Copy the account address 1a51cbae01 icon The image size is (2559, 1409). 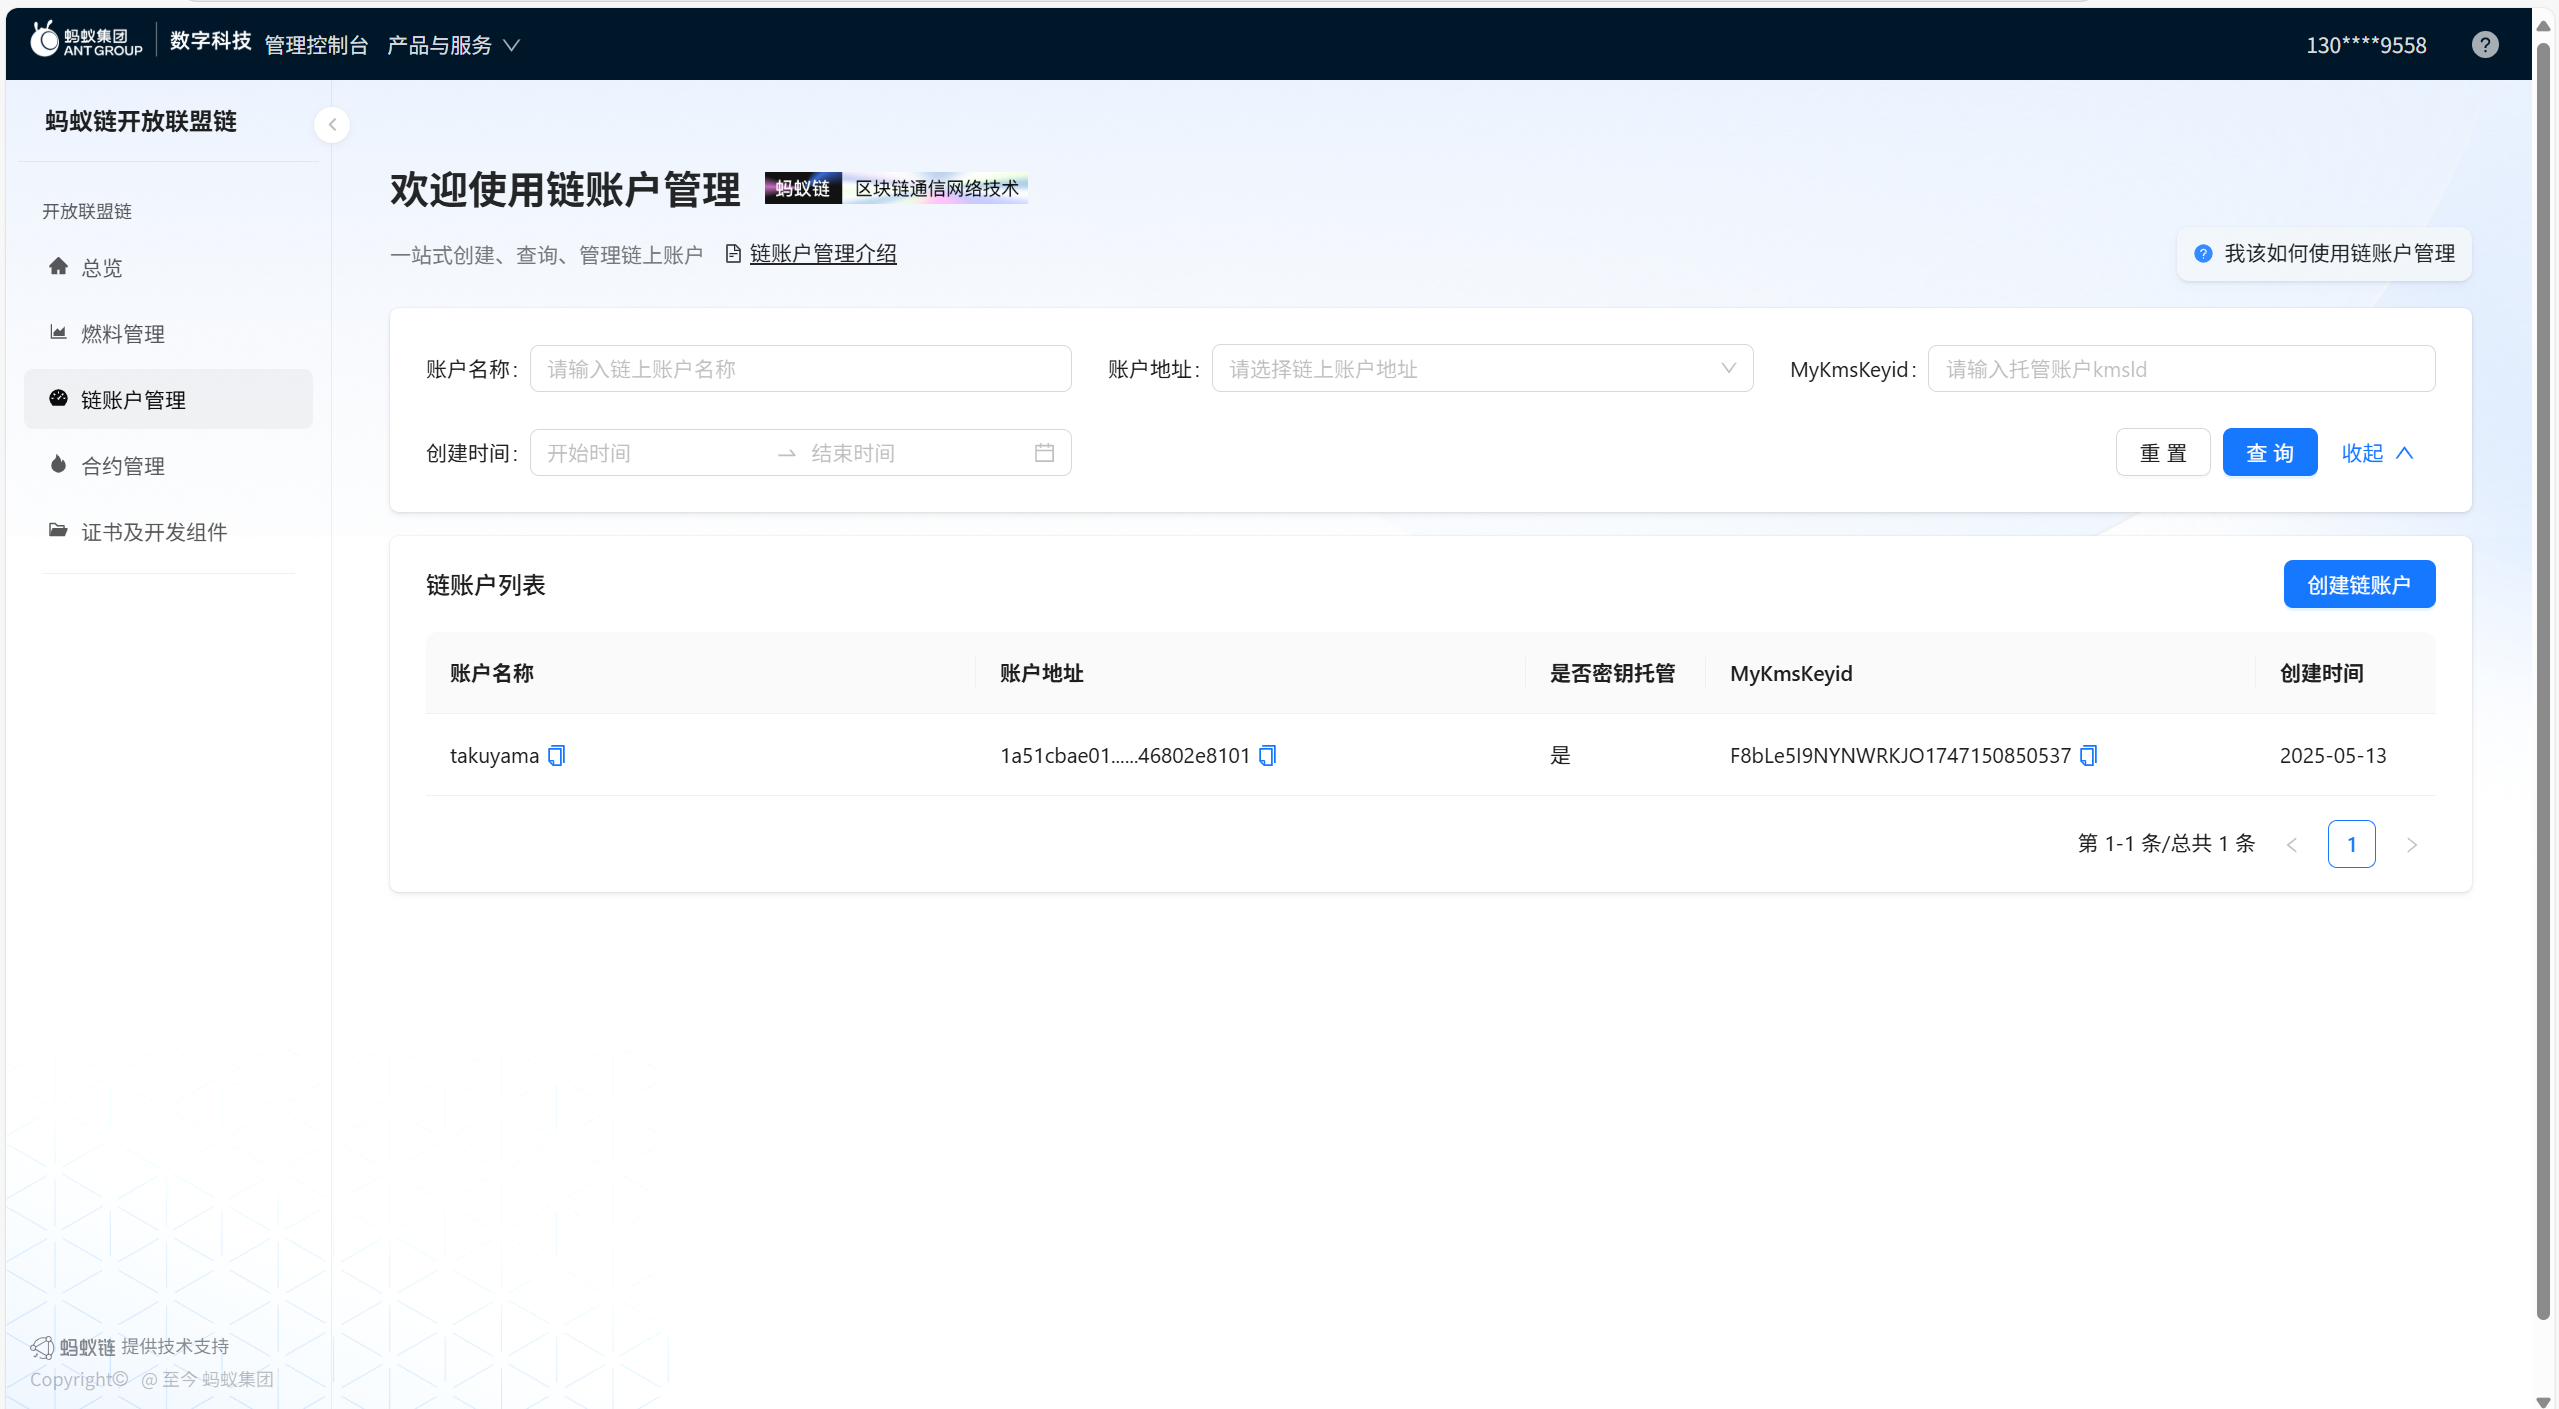point(1267,755)
